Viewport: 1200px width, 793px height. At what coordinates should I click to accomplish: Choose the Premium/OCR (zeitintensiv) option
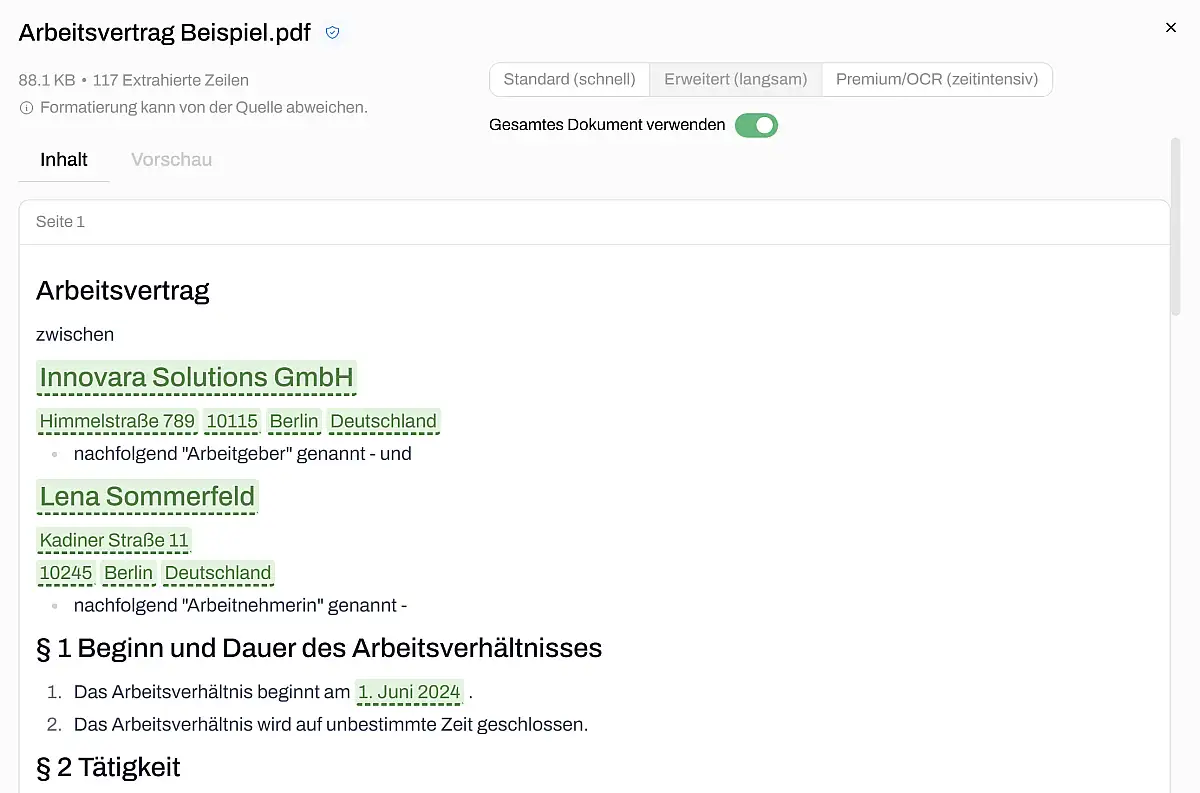click(937, 79)
